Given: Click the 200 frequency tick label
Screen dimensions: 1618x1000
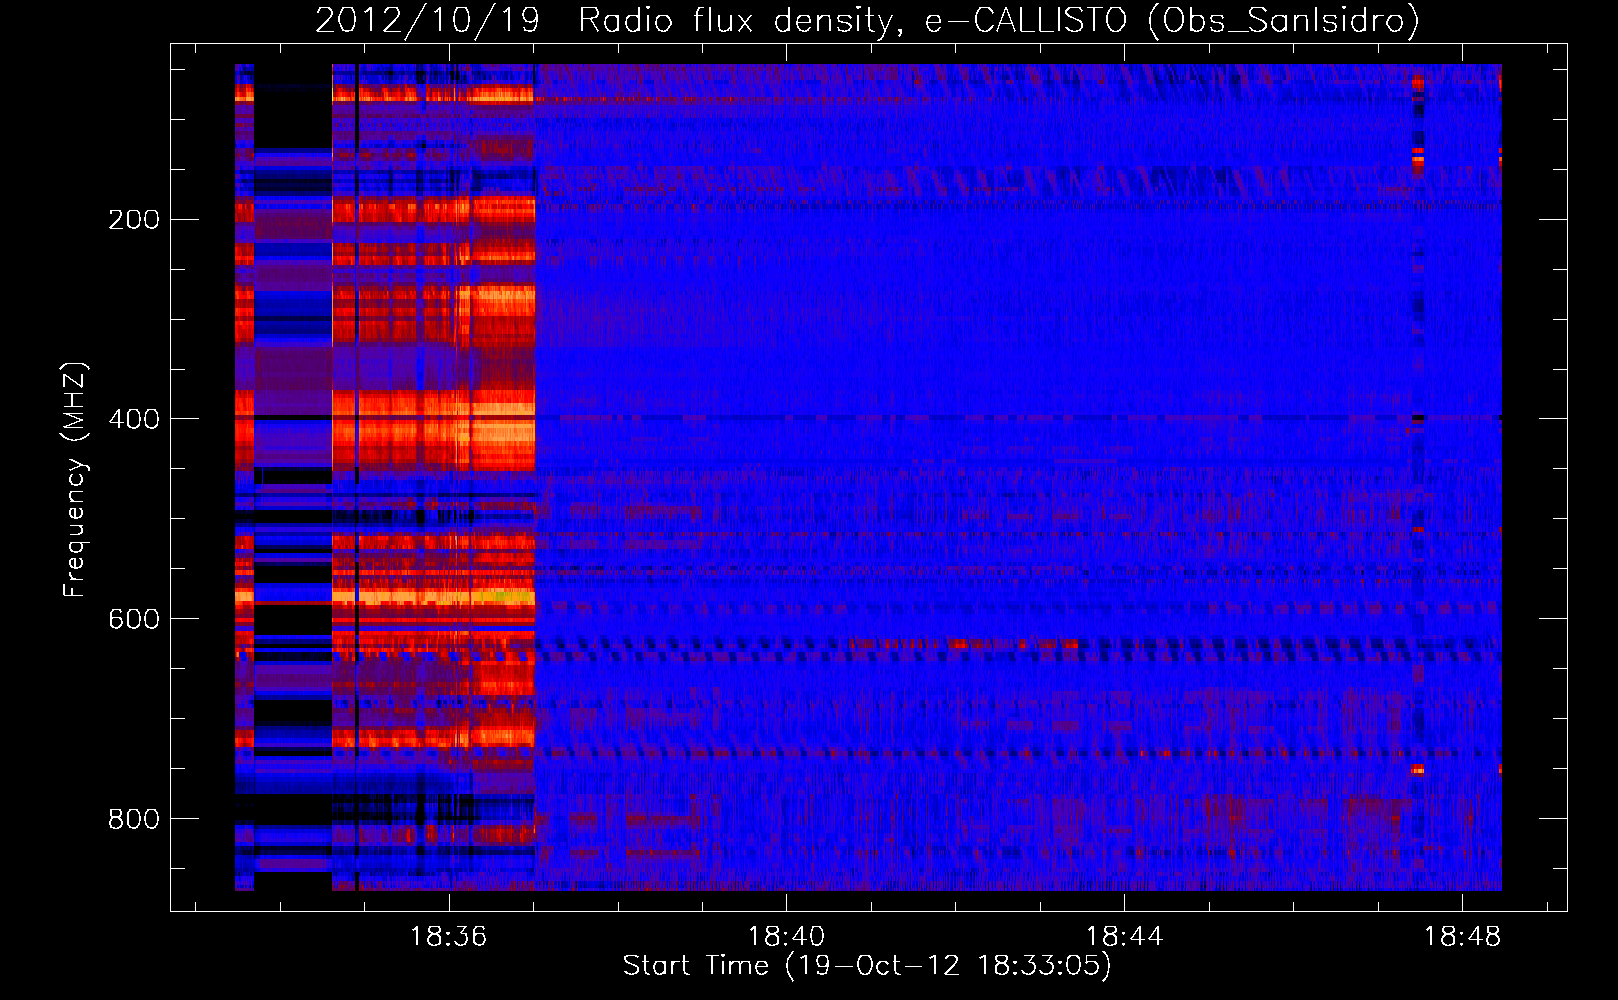Looking at the screenshot, I should tap(133, 220).
